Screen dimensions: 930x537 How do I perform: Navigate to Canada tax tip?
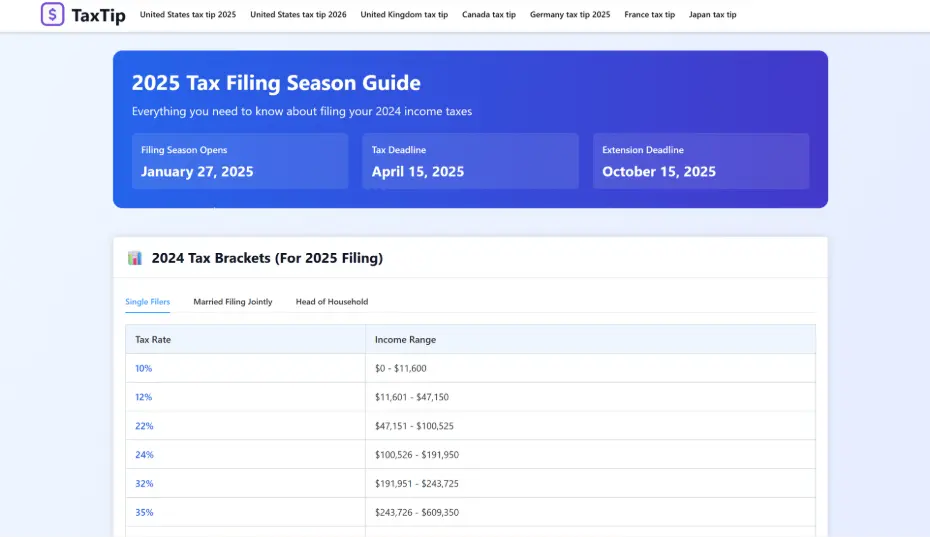(x=489, y=15)
